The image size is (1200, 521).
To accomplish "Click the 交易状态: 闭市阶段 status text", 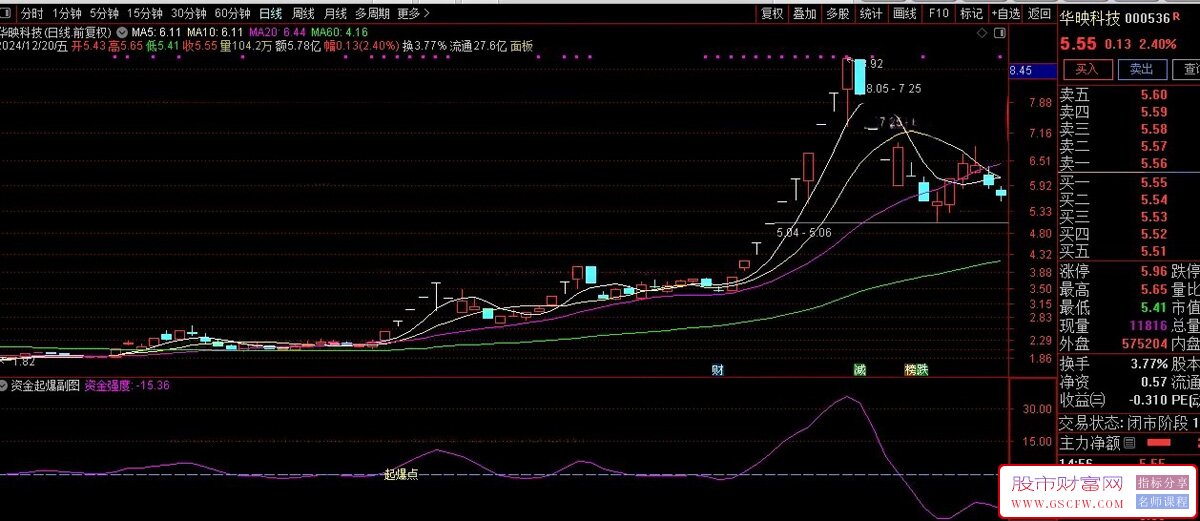I will click(x=1123, y=423).
